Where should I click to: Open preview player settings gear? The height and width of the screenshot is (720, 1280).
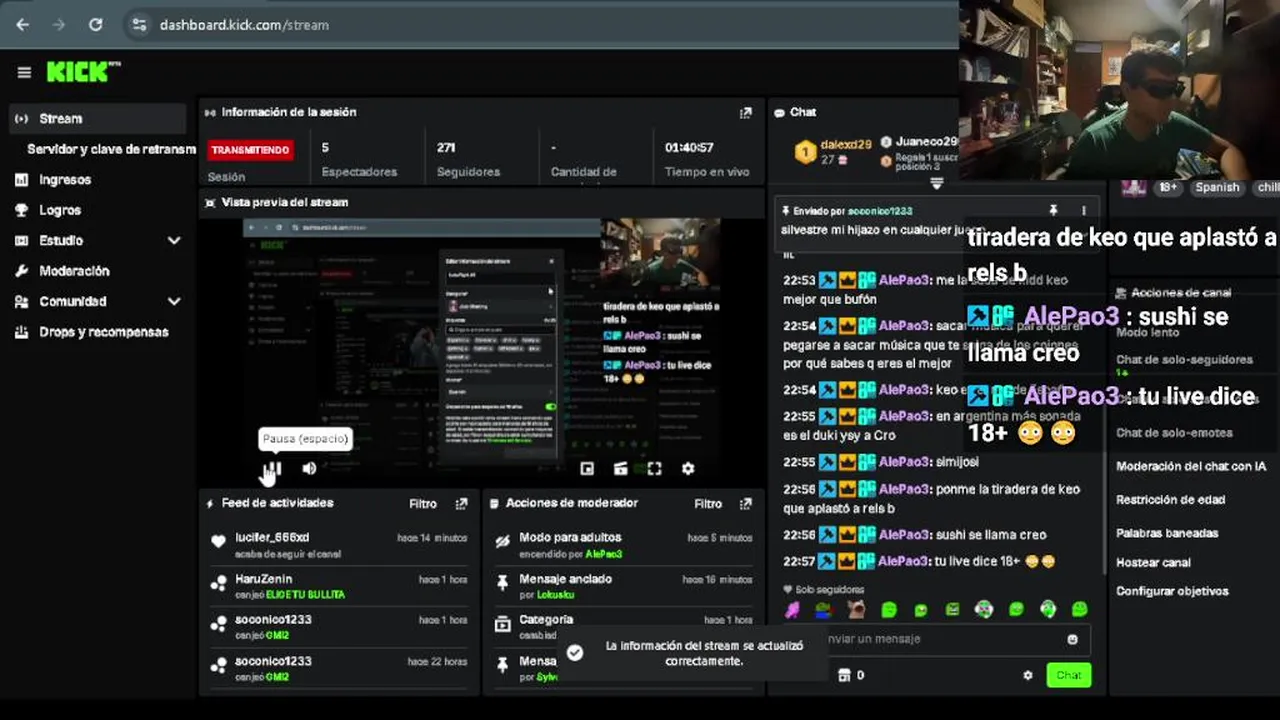[x=688, y=468]
